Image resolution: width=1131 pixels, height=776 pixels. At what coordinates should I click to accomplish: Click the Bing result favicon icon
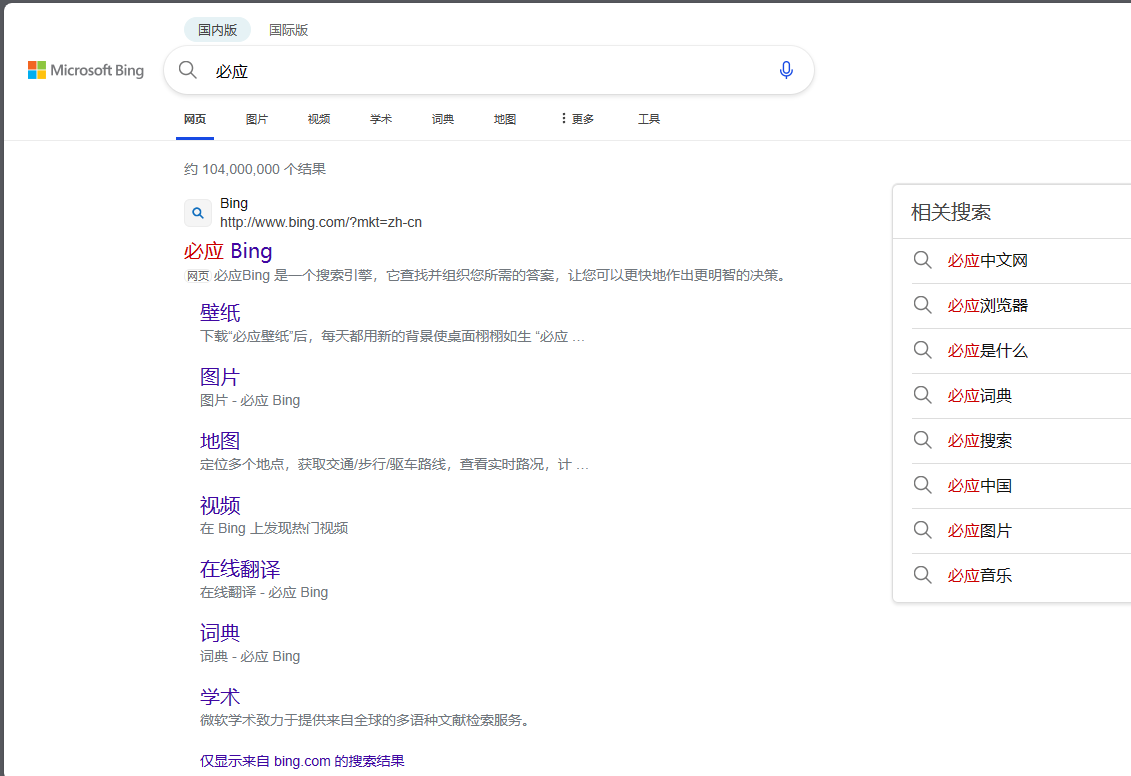pos(198,213)
